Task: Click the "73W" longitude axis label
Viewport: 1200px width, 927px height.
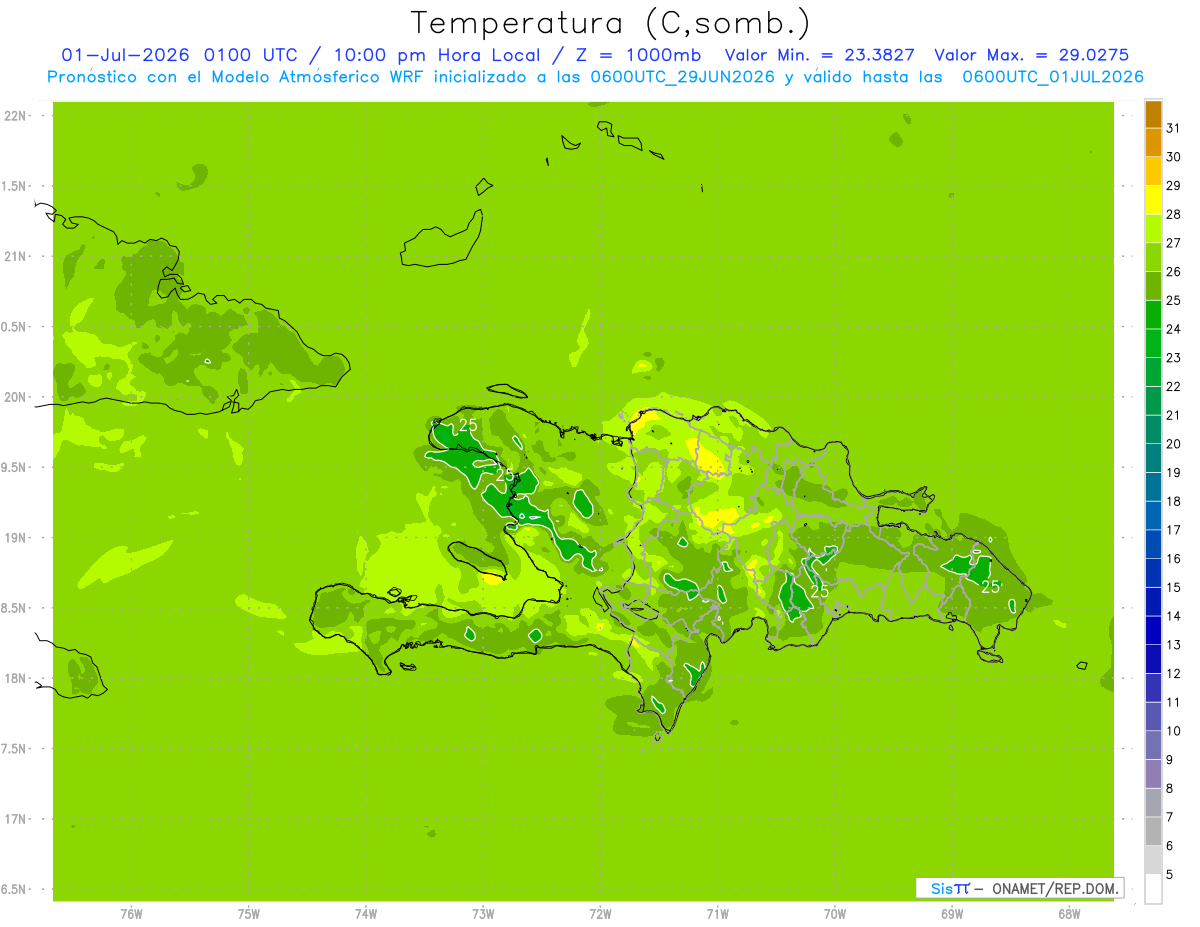Action: click(483, 914)
